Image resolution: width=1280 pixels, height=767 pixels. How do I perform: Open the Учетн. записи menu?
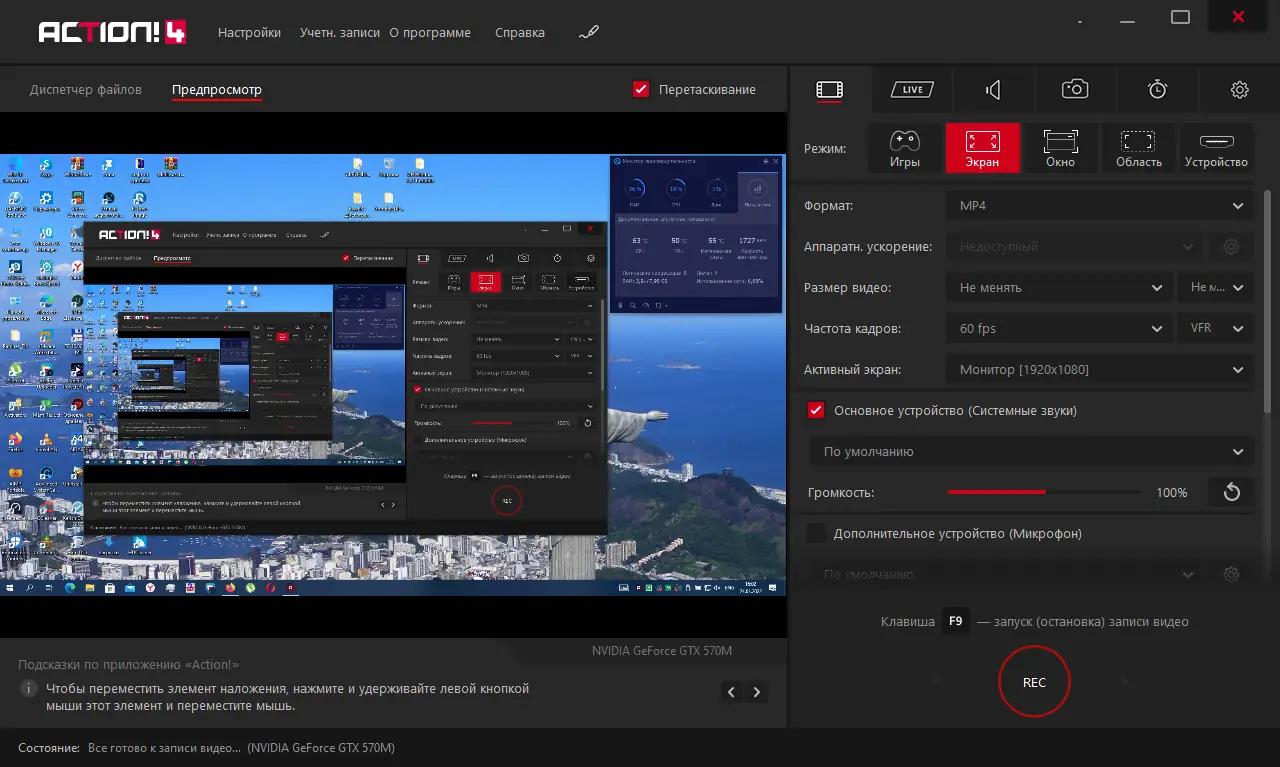[x=340, y=33]
